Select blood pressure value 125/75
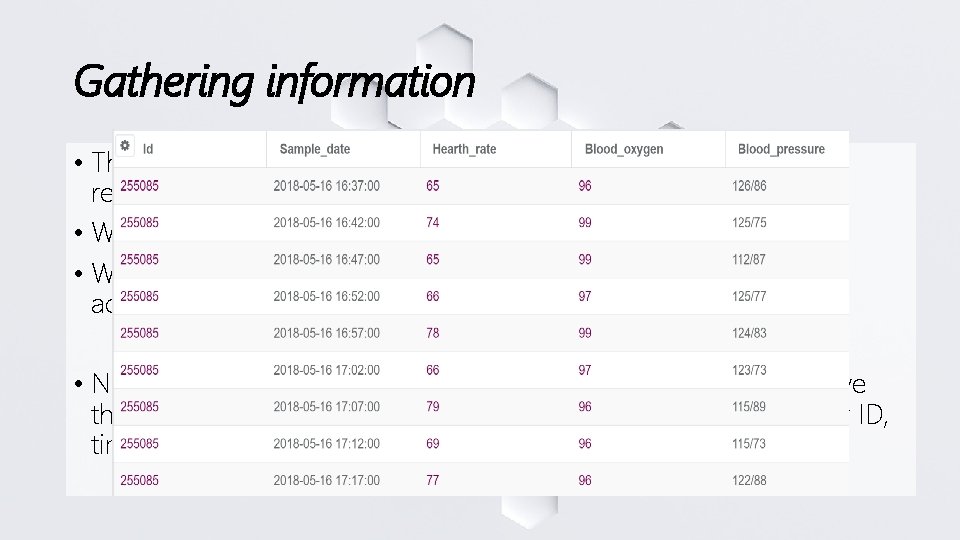Image resolution: width=960 pixels, height=540 pixels. 749,223
